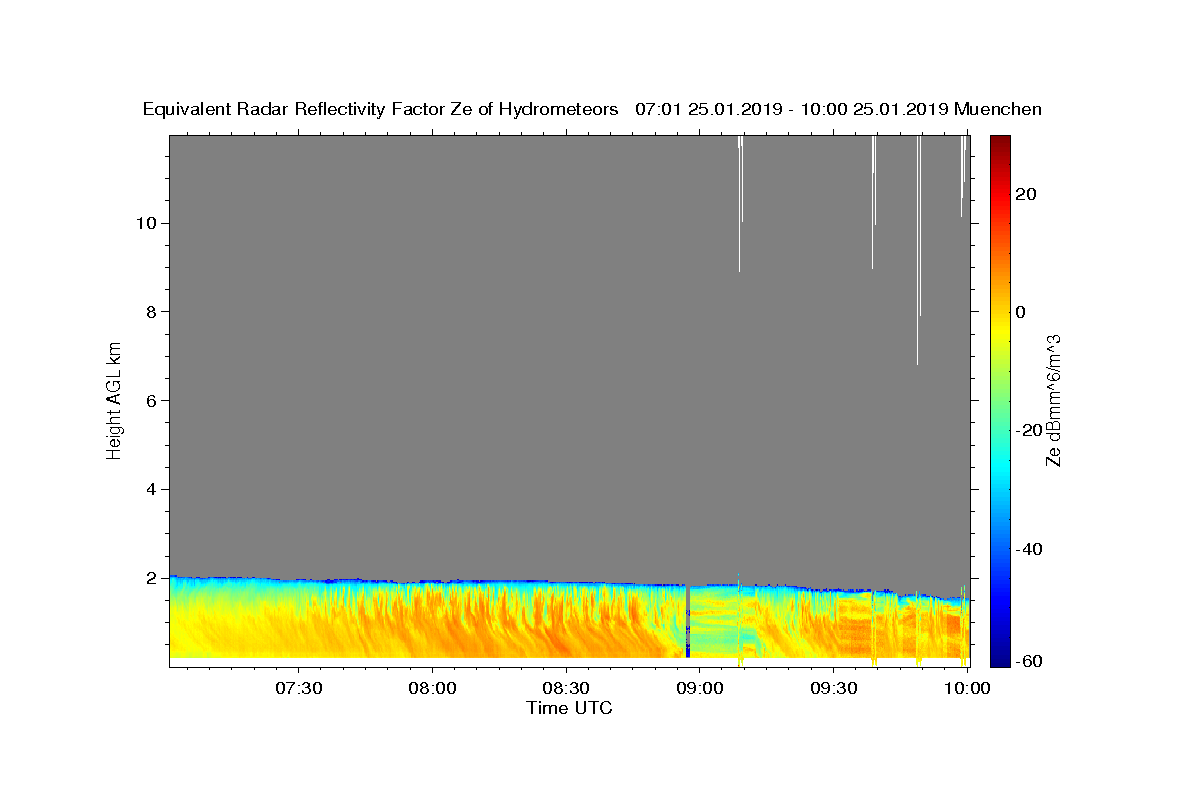This screenshot has height=800, width=1200.
Task: Click the blue data gap stripe before 09:00
Action: coord(688,622)
